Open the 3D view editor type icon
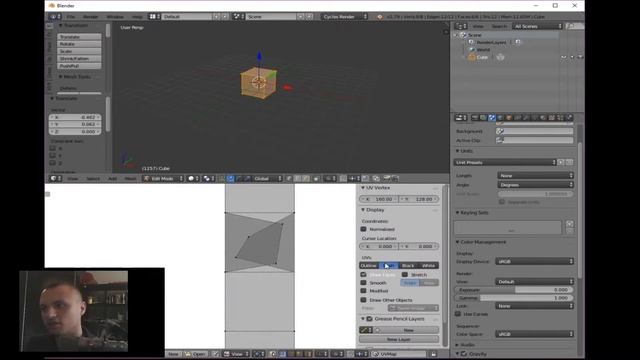This screenshot has height=360, width=640. [55, 178]
